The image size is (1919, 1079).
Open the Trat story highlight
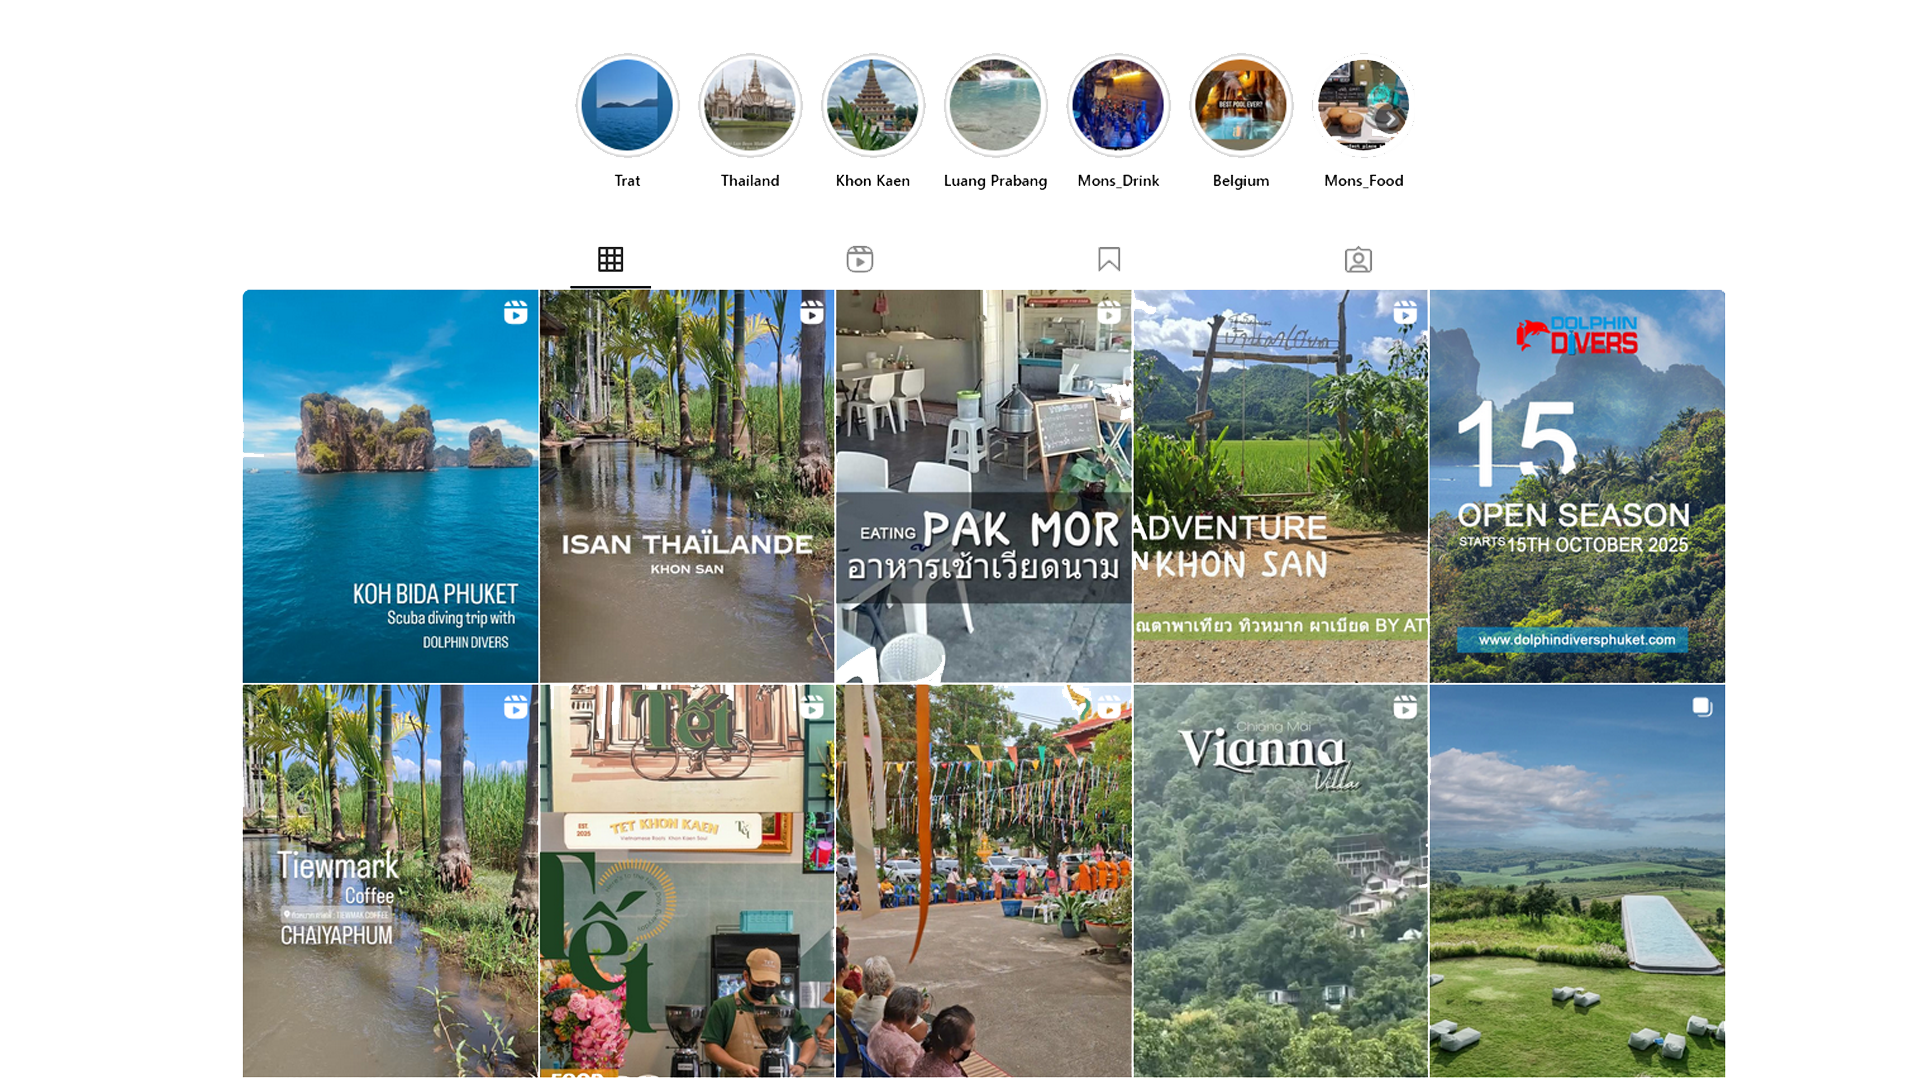(627, 105)
